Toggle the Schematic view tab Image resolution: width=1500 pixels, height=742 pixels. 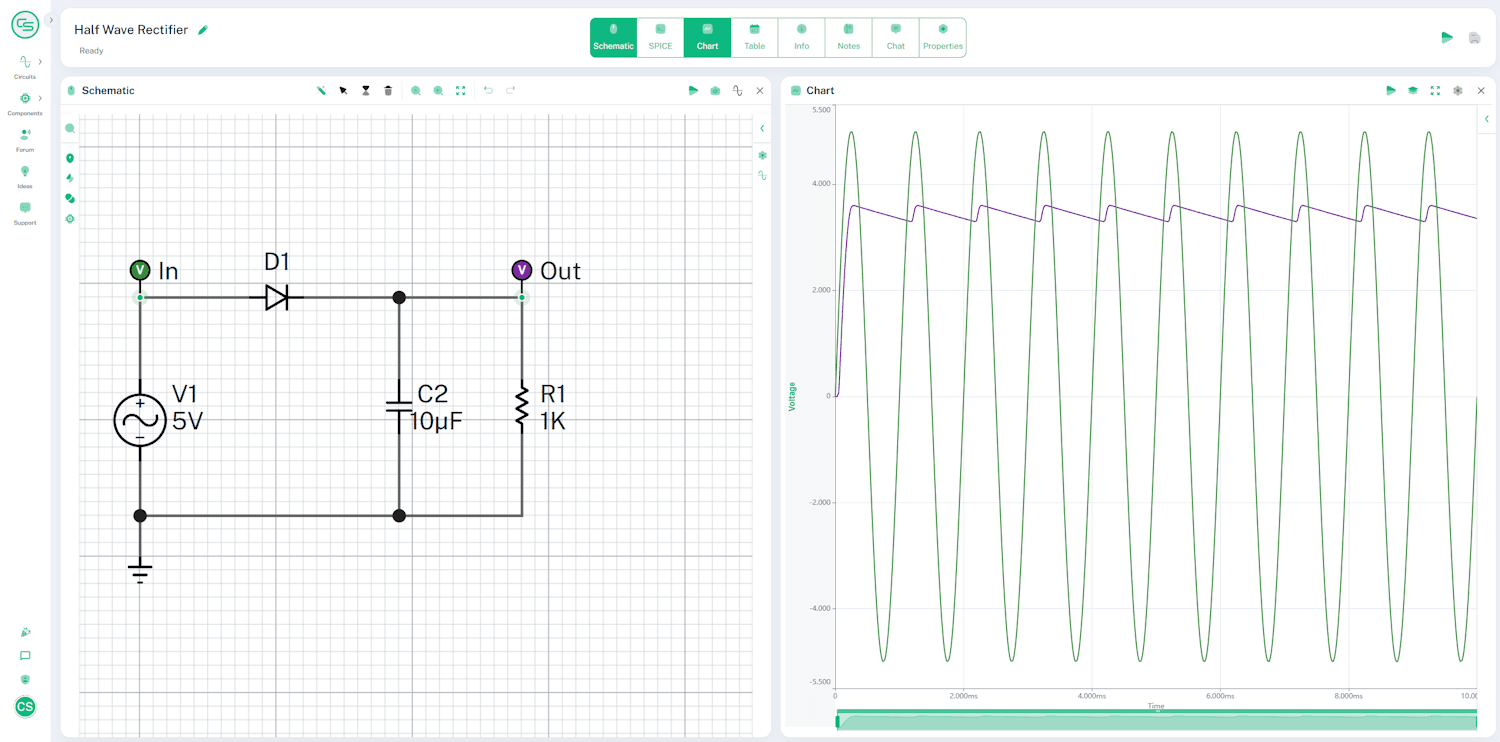(x=613, y=37)
